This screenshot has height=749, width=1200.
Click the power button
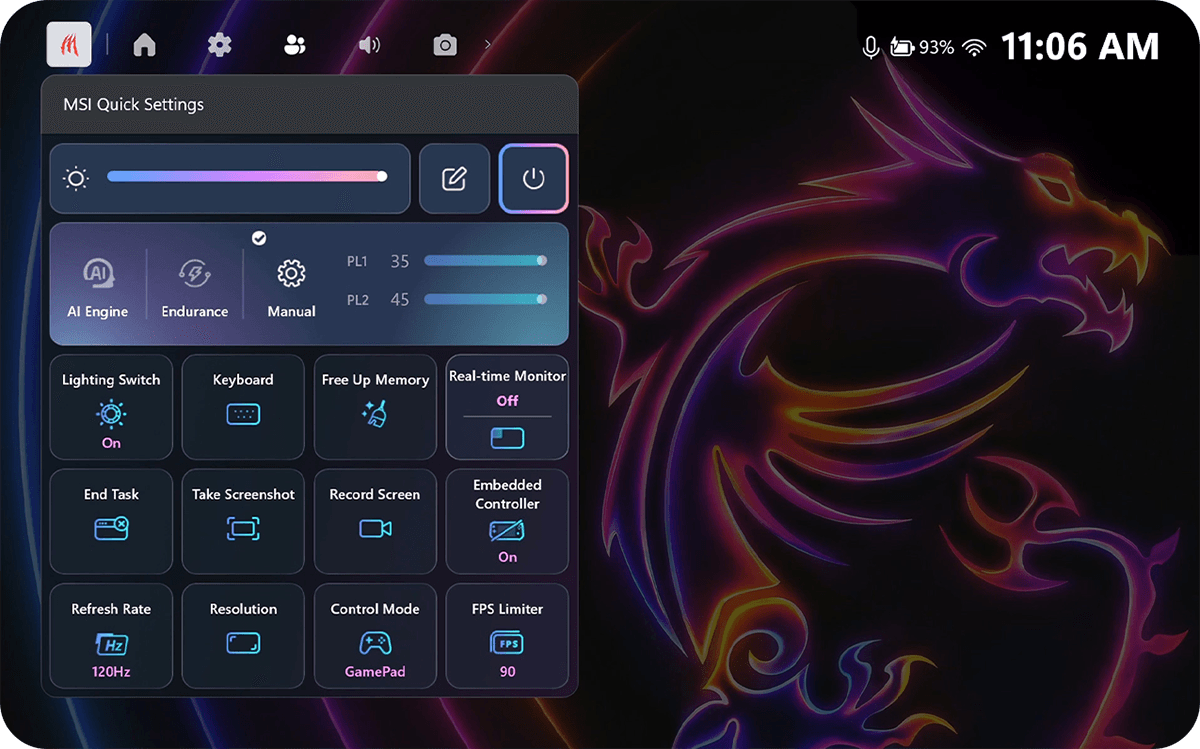click(x=534, y=179)
